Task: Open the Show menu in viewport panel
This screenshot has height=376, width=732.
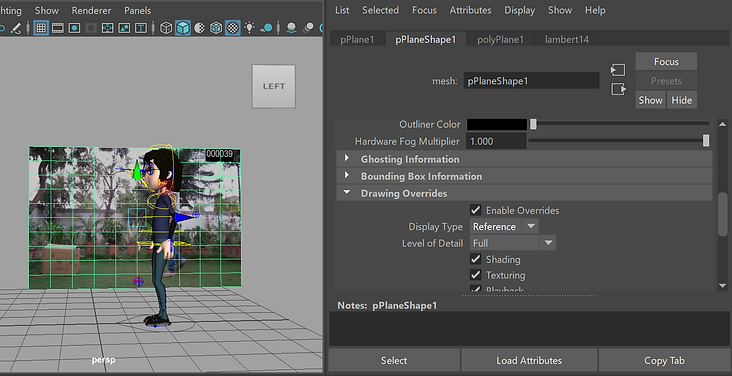Action: click(x=47, y=10)
